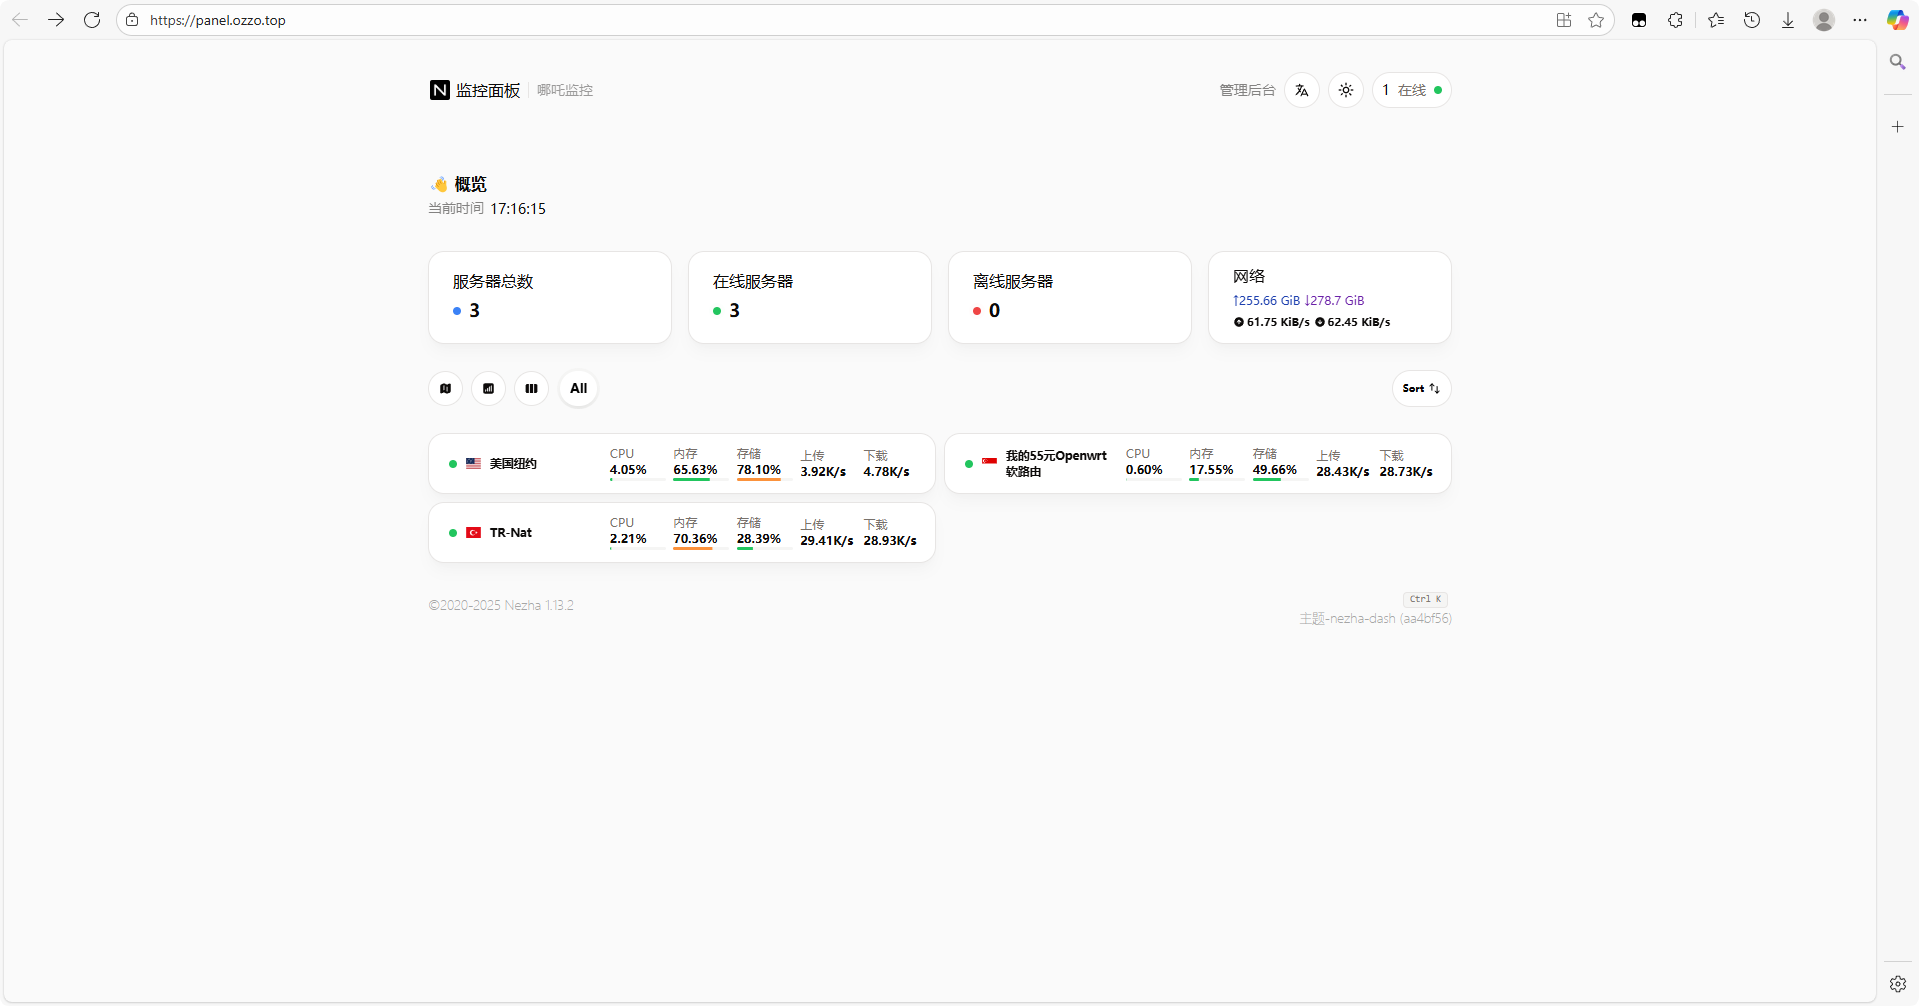The height and width of the screenshot is (1006, 1919).
Task: Open browser settings and more menu
Action: point(1859,20)
